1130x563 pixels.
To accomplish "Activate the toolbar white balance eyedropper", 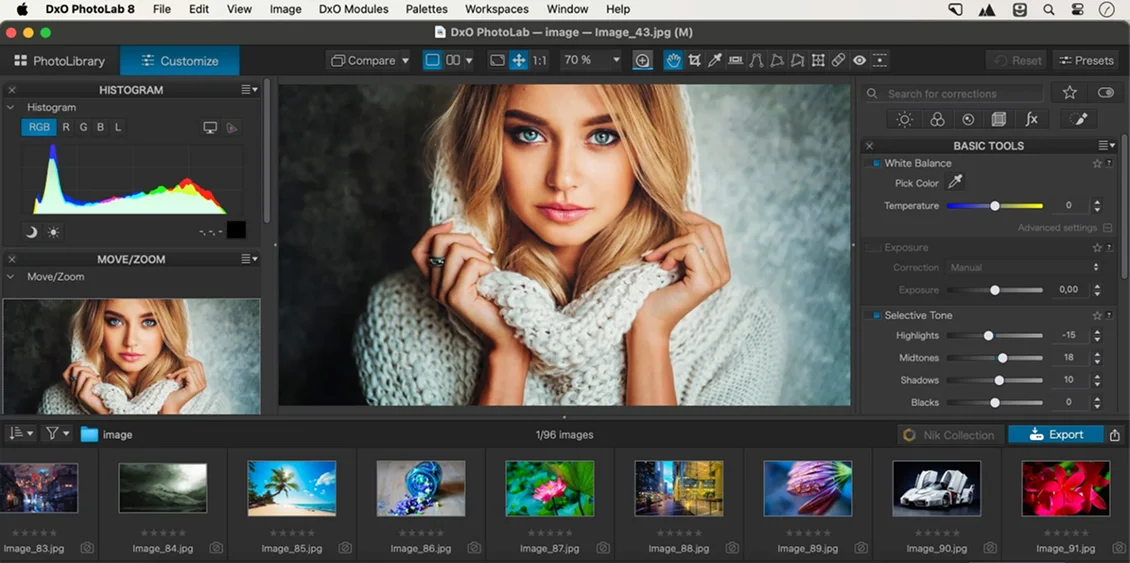I will pyautogui.click(x=714, y=61).
